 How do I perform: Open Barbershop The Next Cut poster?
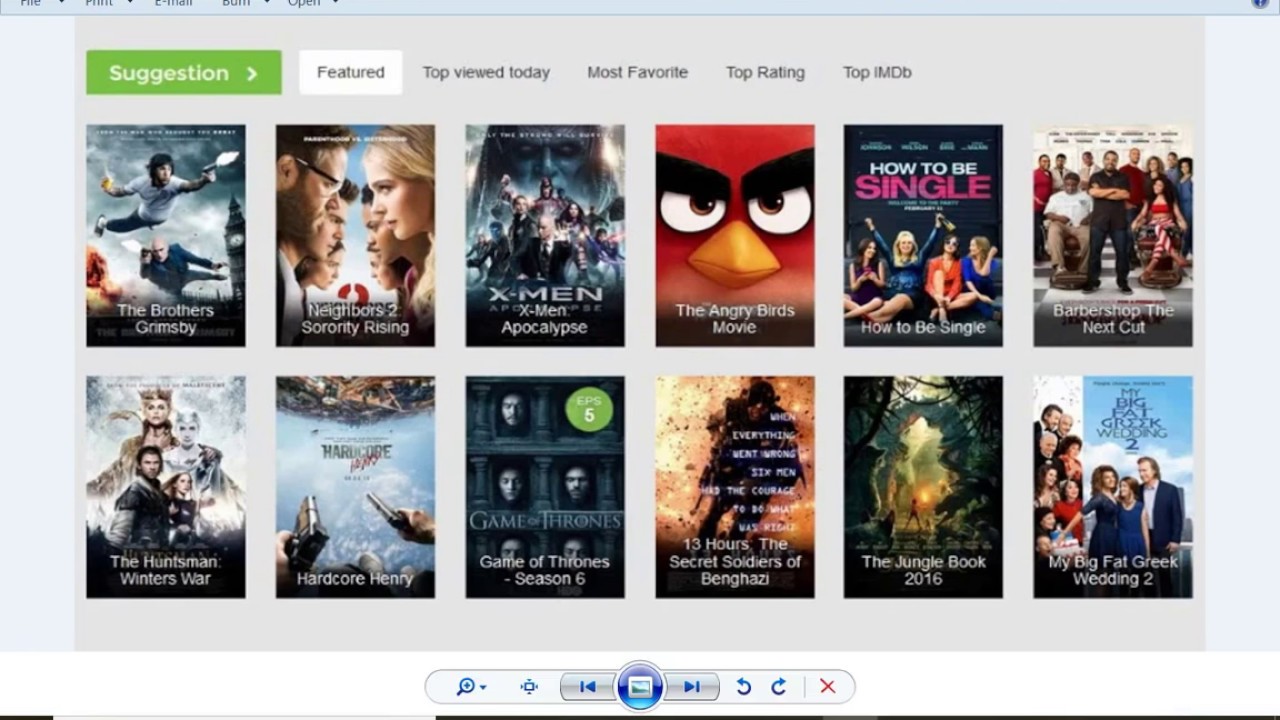point(1113,236)
